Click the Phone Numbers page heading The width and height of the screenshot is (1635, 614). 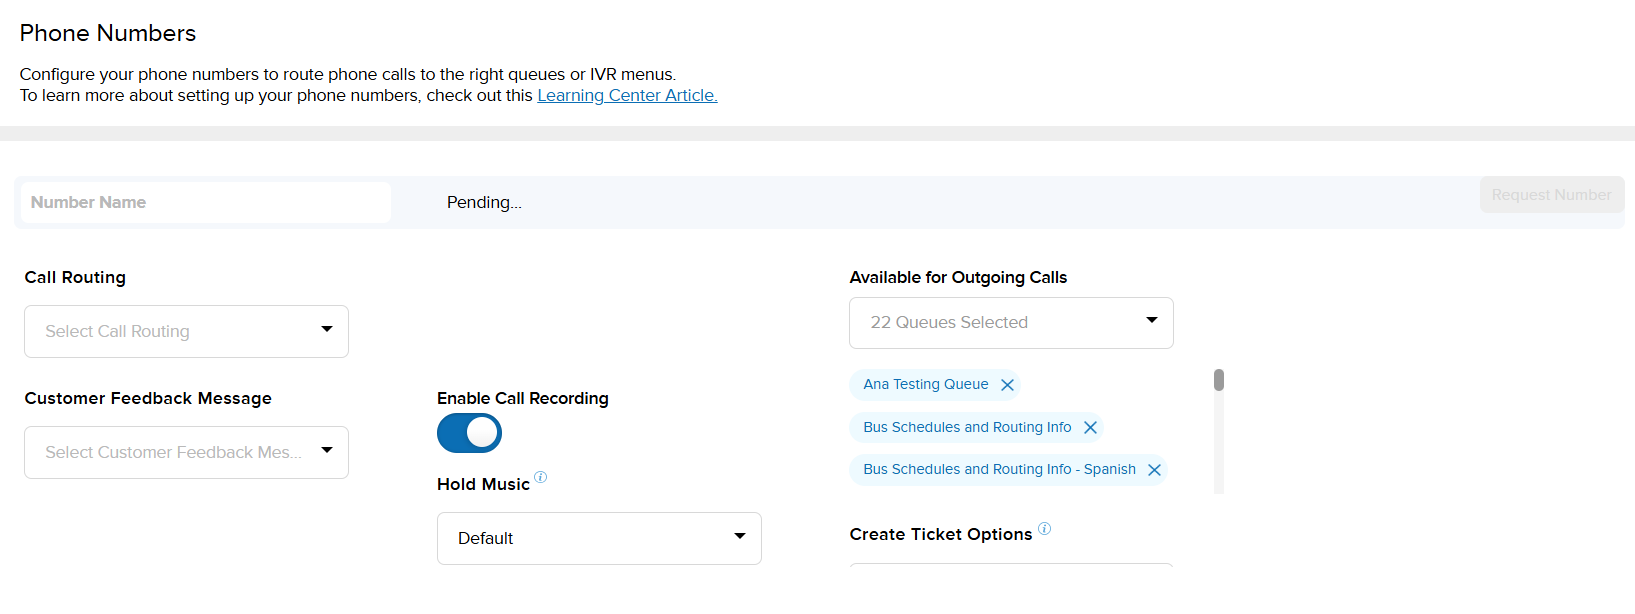point(108,33)
